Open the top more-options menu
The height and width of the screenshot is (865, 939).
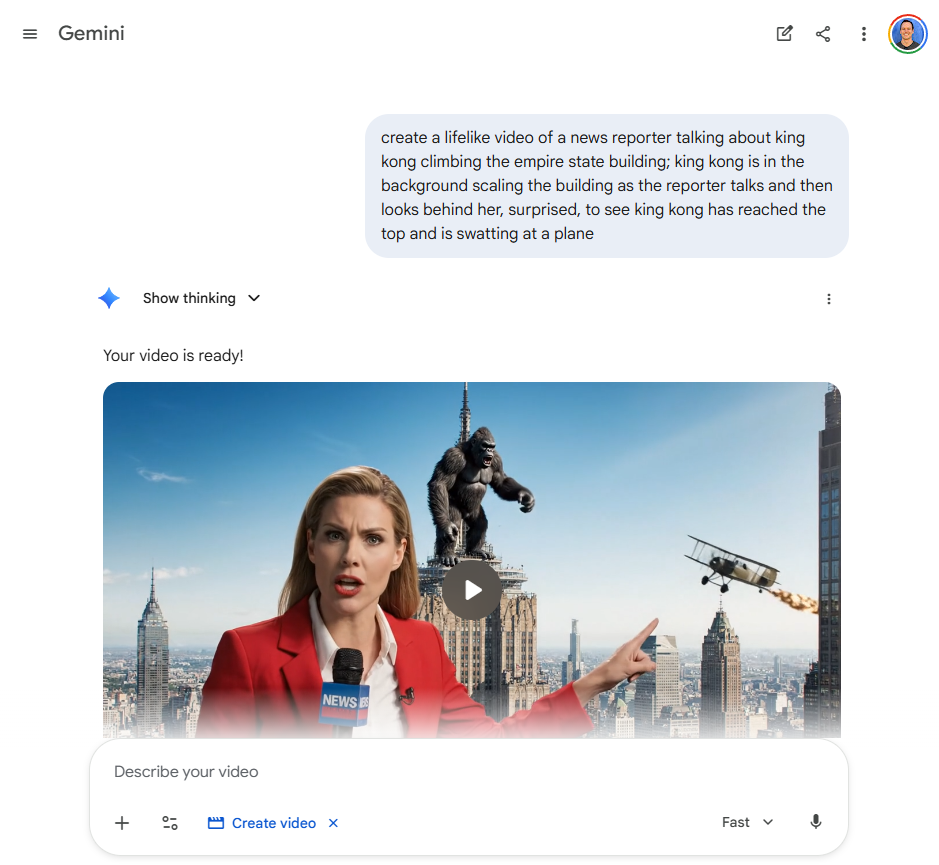(x=863, y=33)
